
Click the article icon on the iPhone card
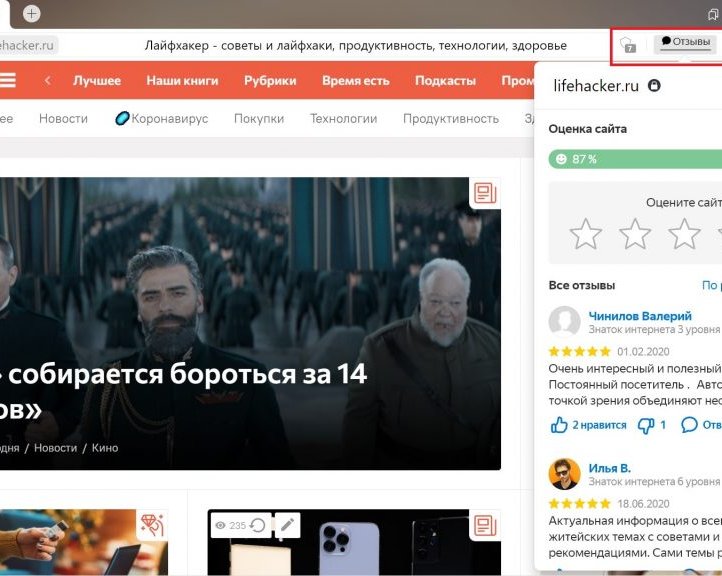coord(485,525)
